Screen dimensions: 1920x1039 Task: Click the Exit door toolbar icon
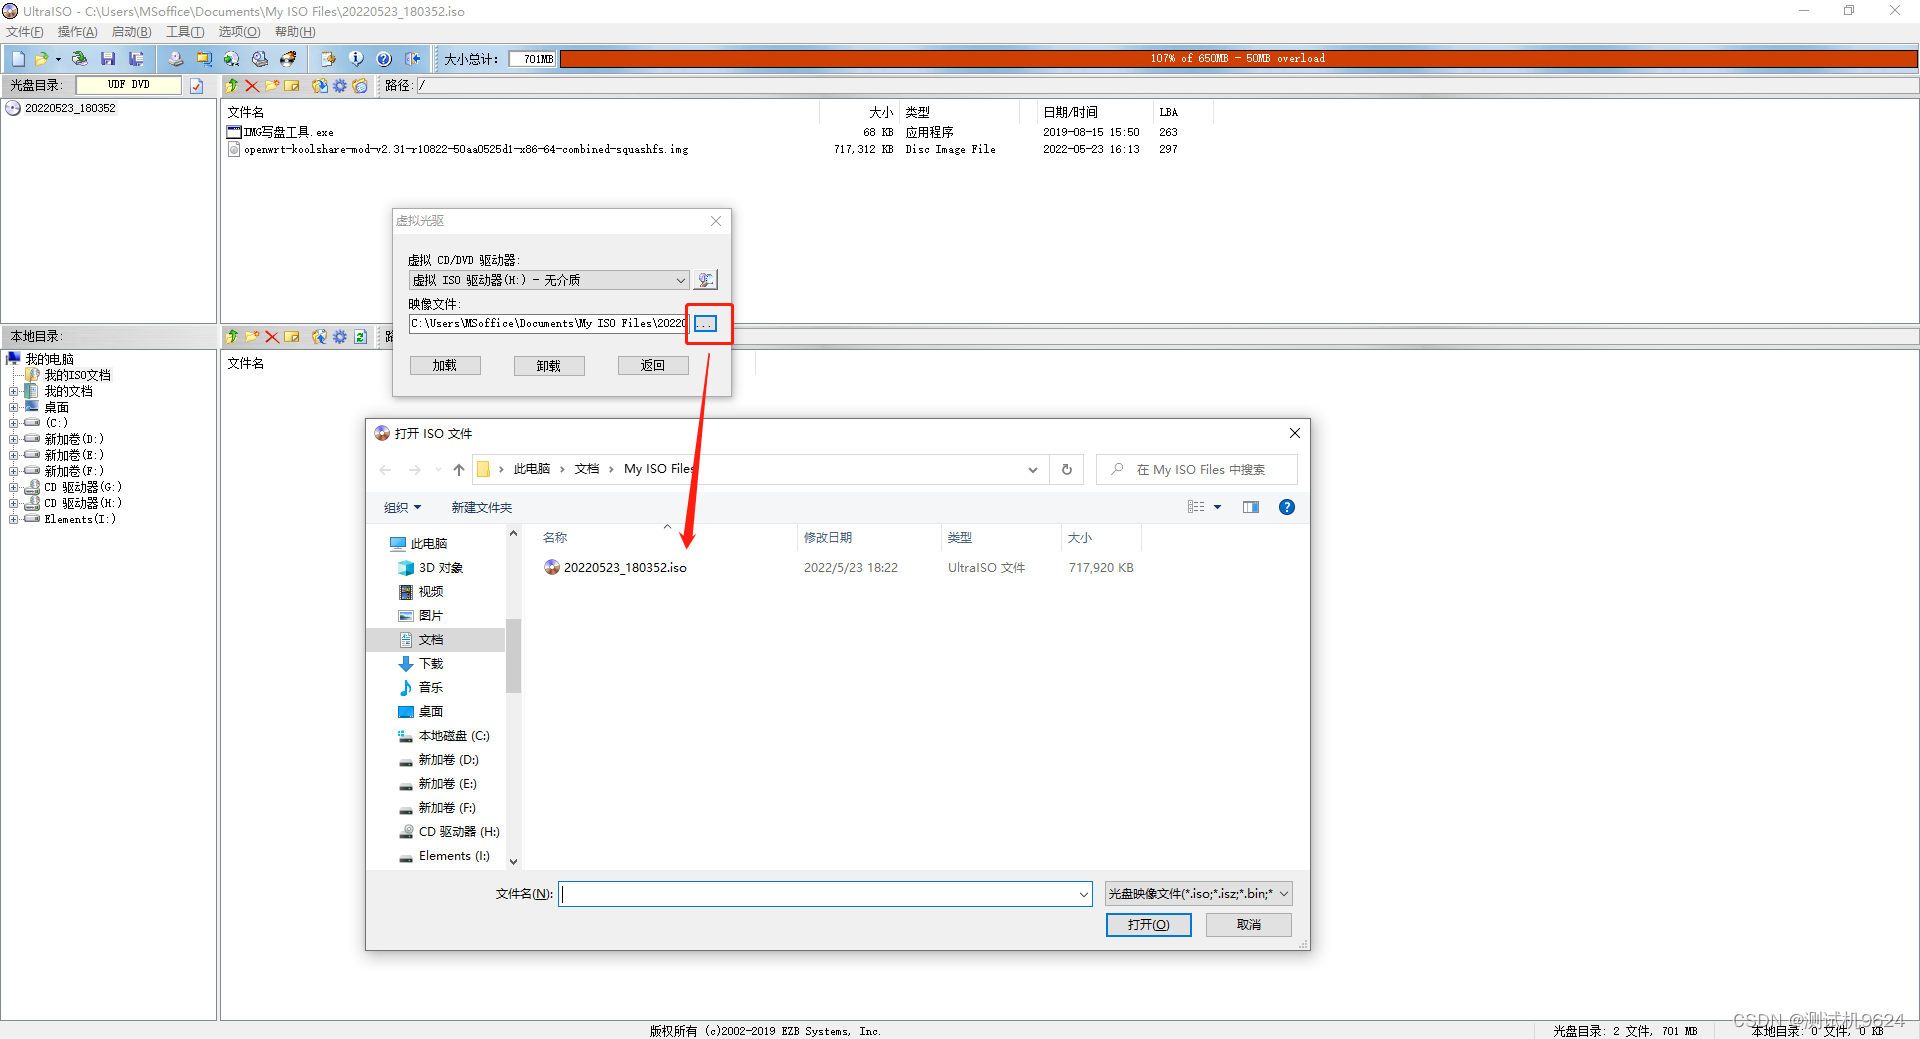[412, 59]
